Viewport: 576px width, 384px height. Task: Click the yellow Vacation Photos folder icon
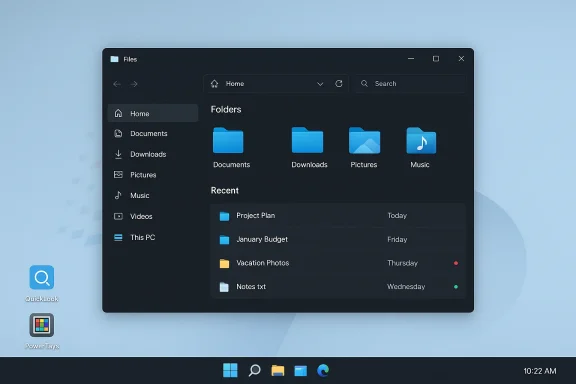click(224, 263)
